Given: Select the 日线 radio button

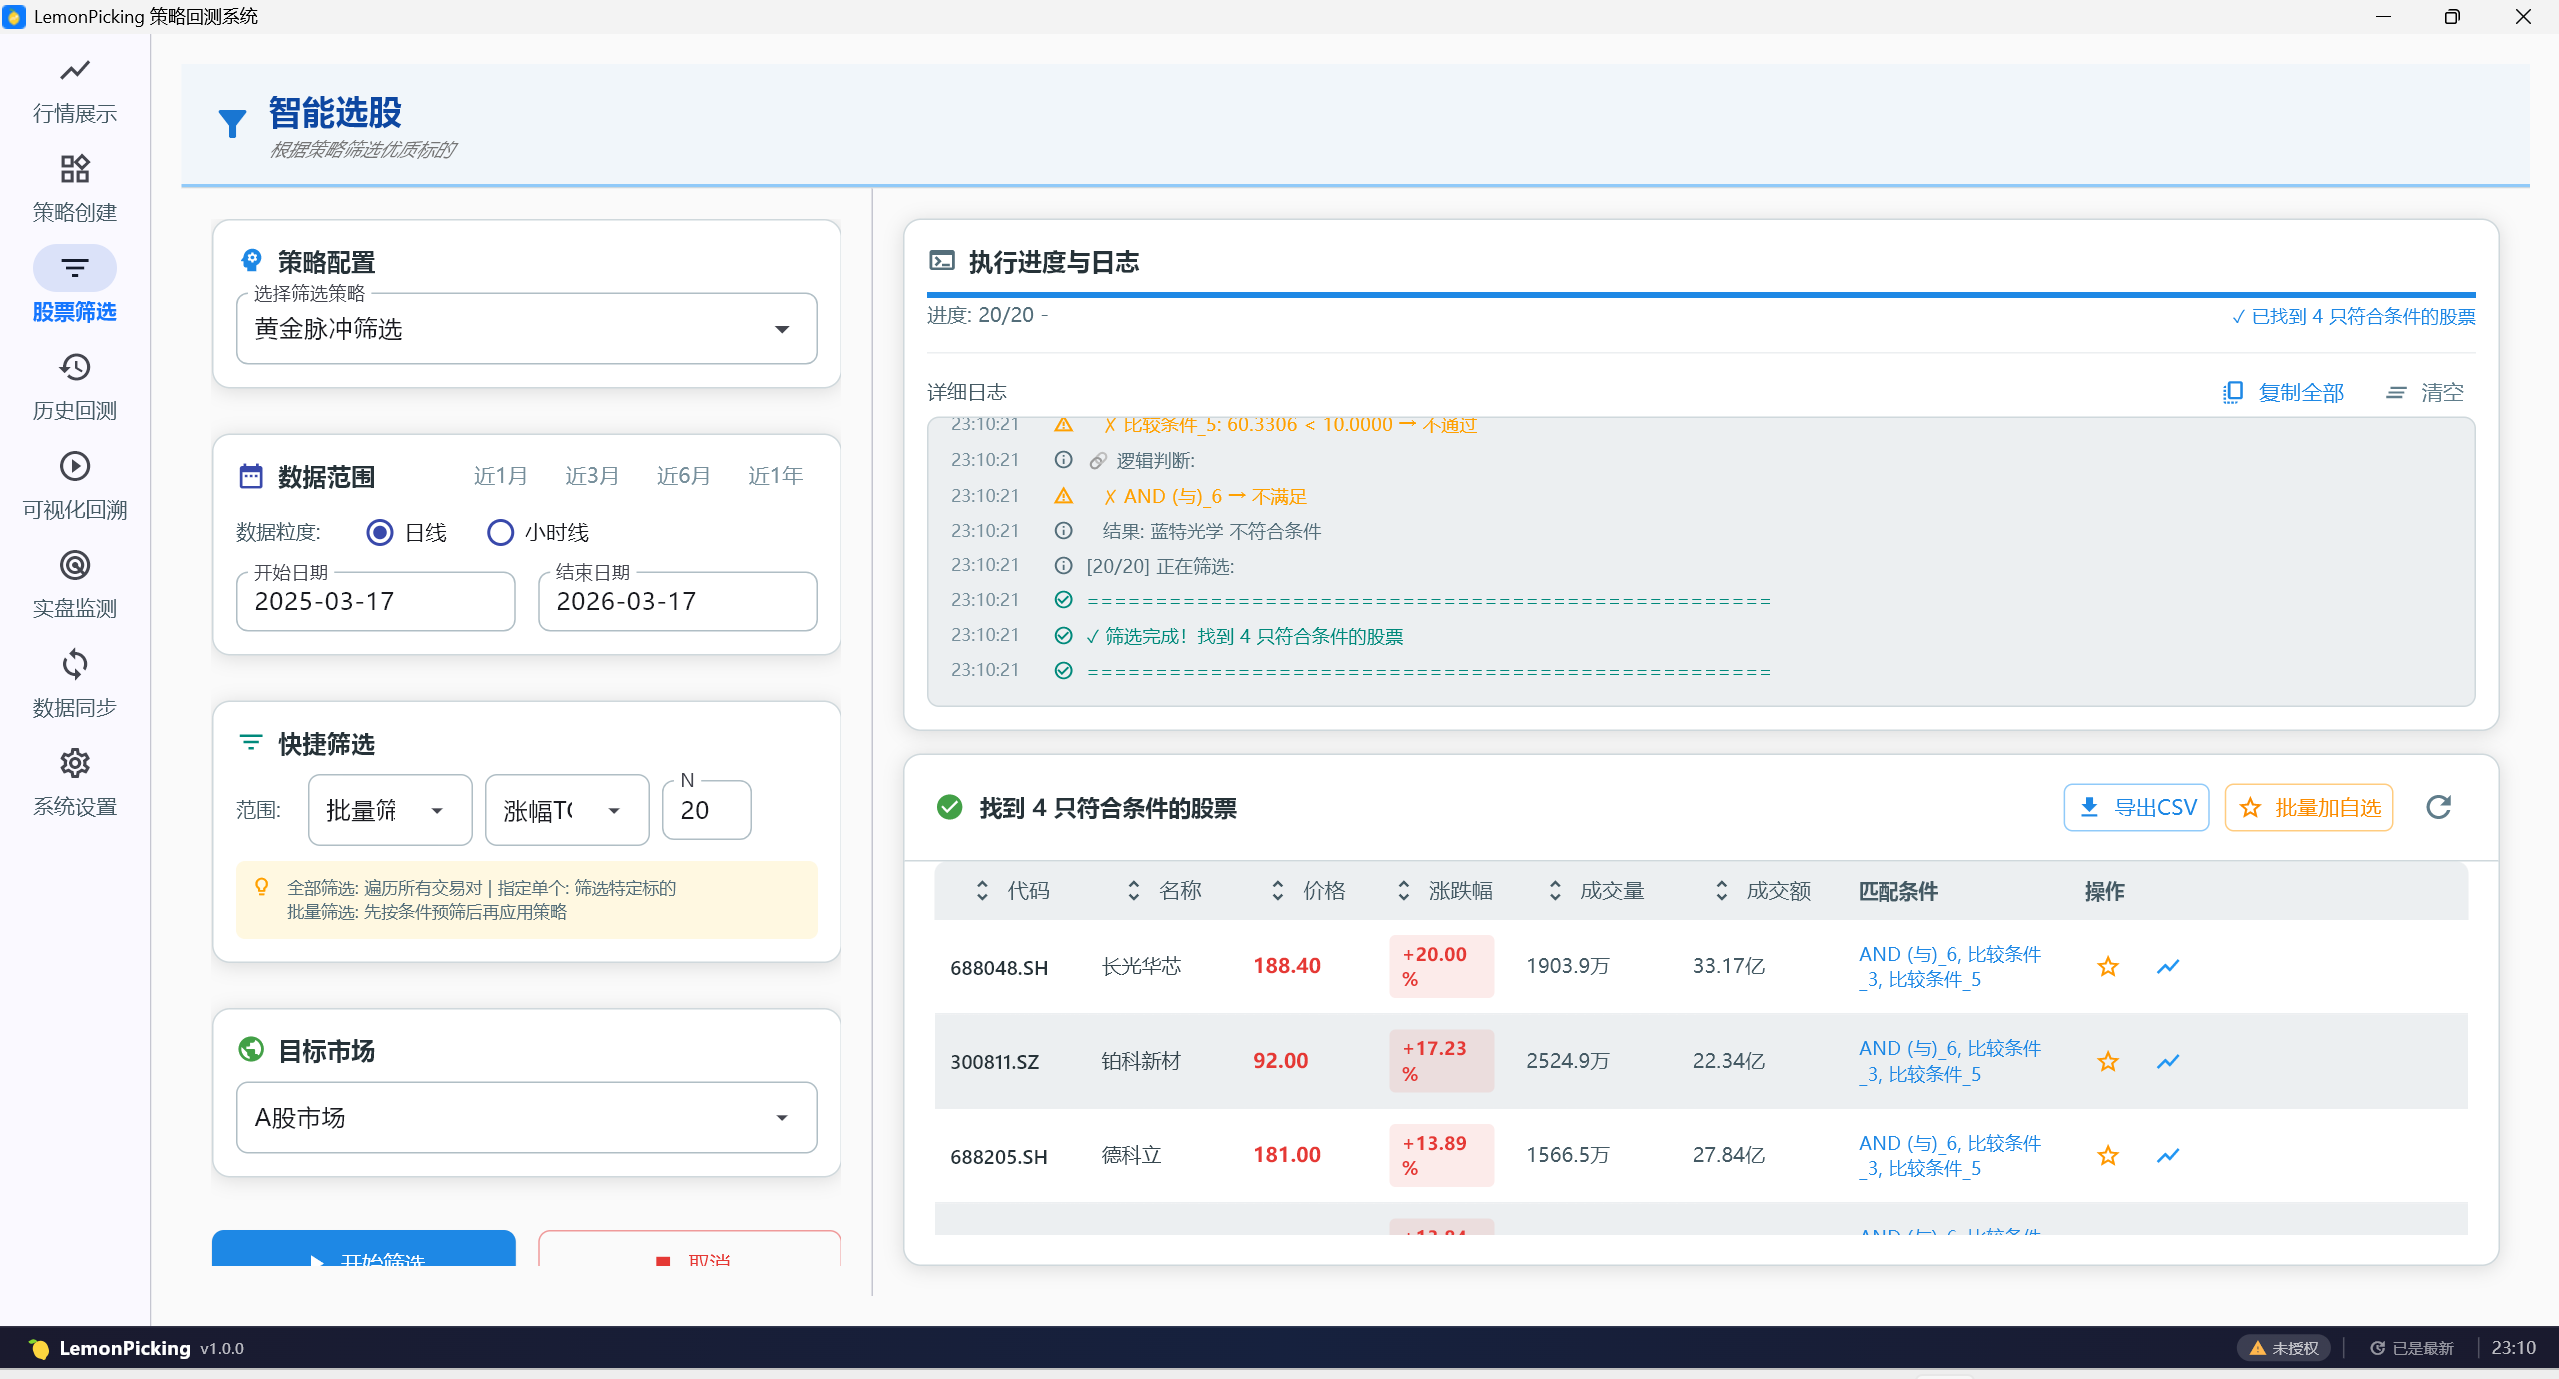Looking at the screenshot, I should coord(380,532).
